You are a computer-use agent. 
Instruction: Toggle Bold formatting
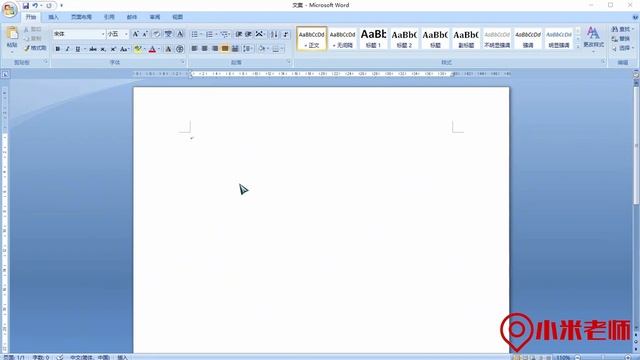pos(58,49)
